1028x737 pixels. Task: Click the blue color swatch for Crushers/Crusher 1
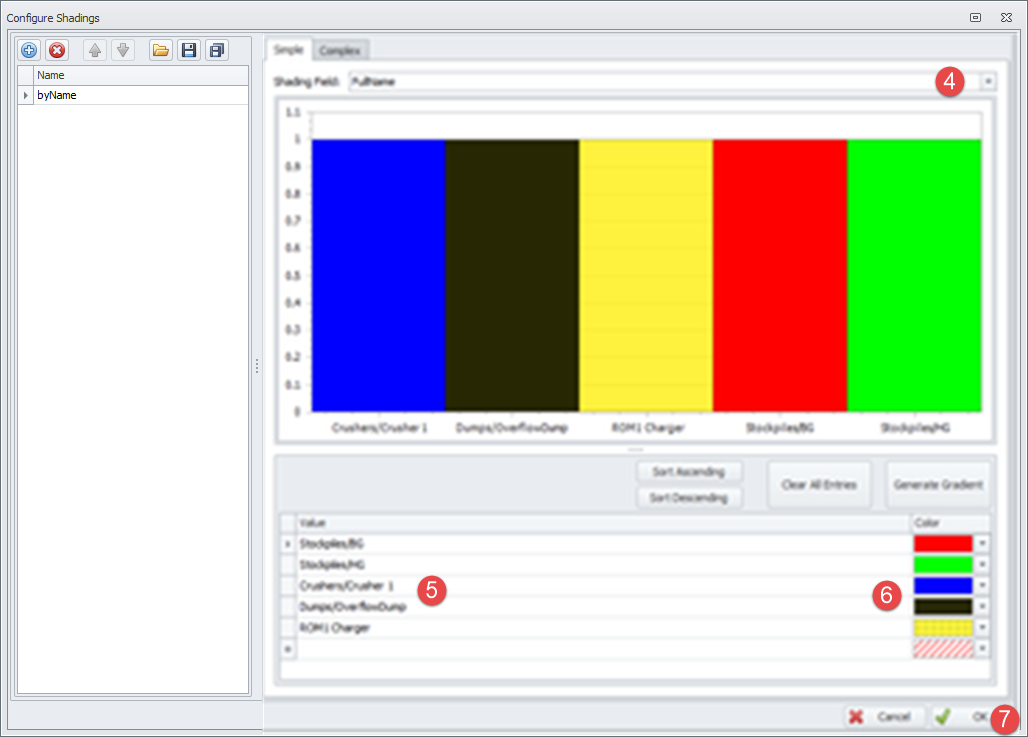(x=941, y=585)
